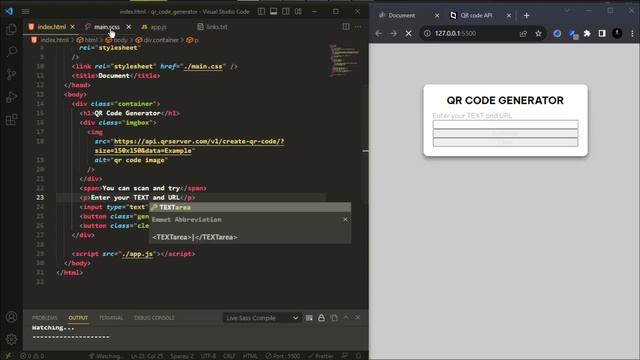640x360 pixels.
Task: Click the minimap preview in the editor
Action: click(x=344, y=60)
